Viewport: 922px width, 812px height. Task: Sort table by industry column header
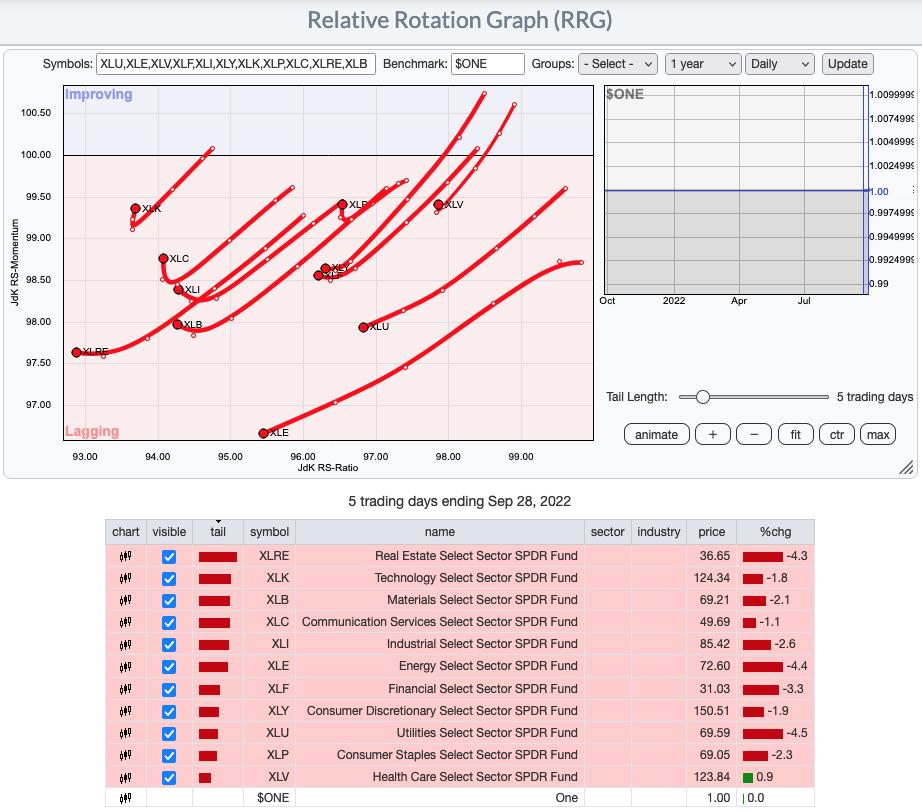[x=659, y=532]
